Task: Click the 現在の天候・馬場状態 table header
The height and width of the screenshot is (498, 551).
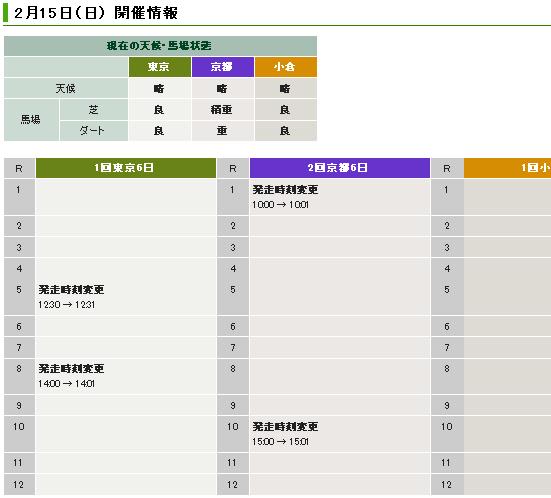Action: point(160,46)
